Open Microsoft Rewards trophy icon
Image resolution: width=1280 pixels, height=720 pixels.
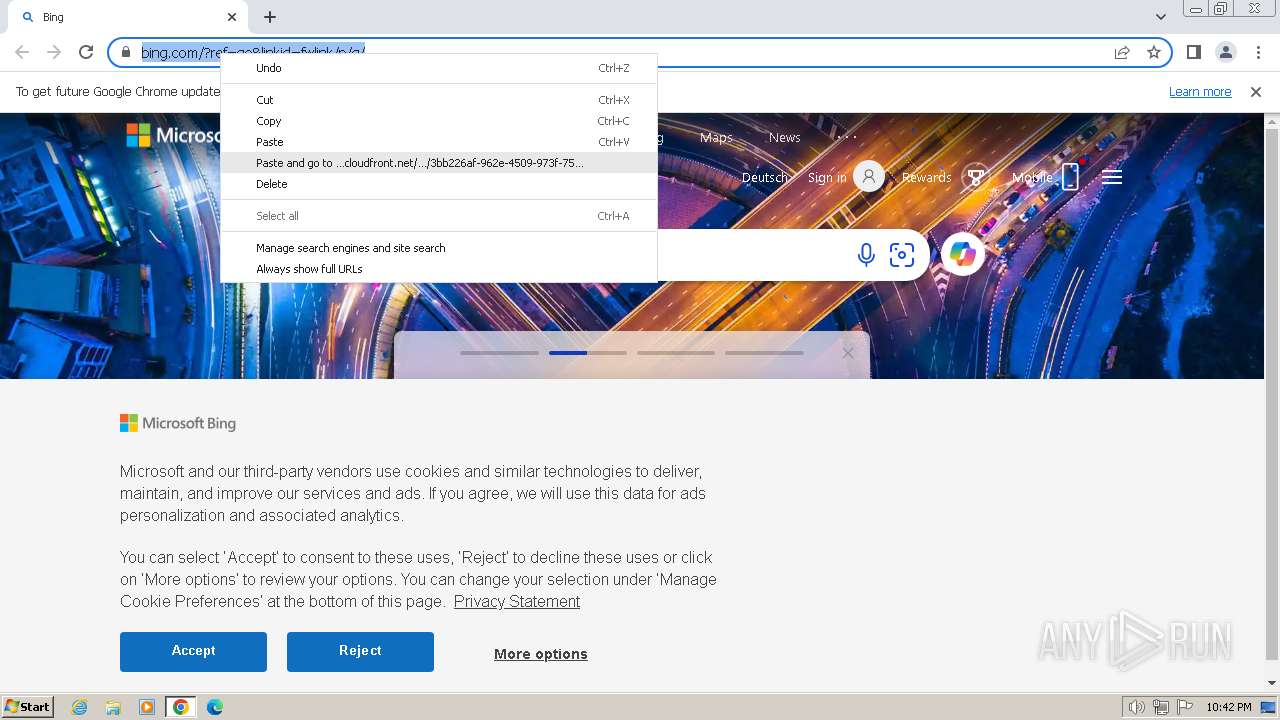[975, 177]
